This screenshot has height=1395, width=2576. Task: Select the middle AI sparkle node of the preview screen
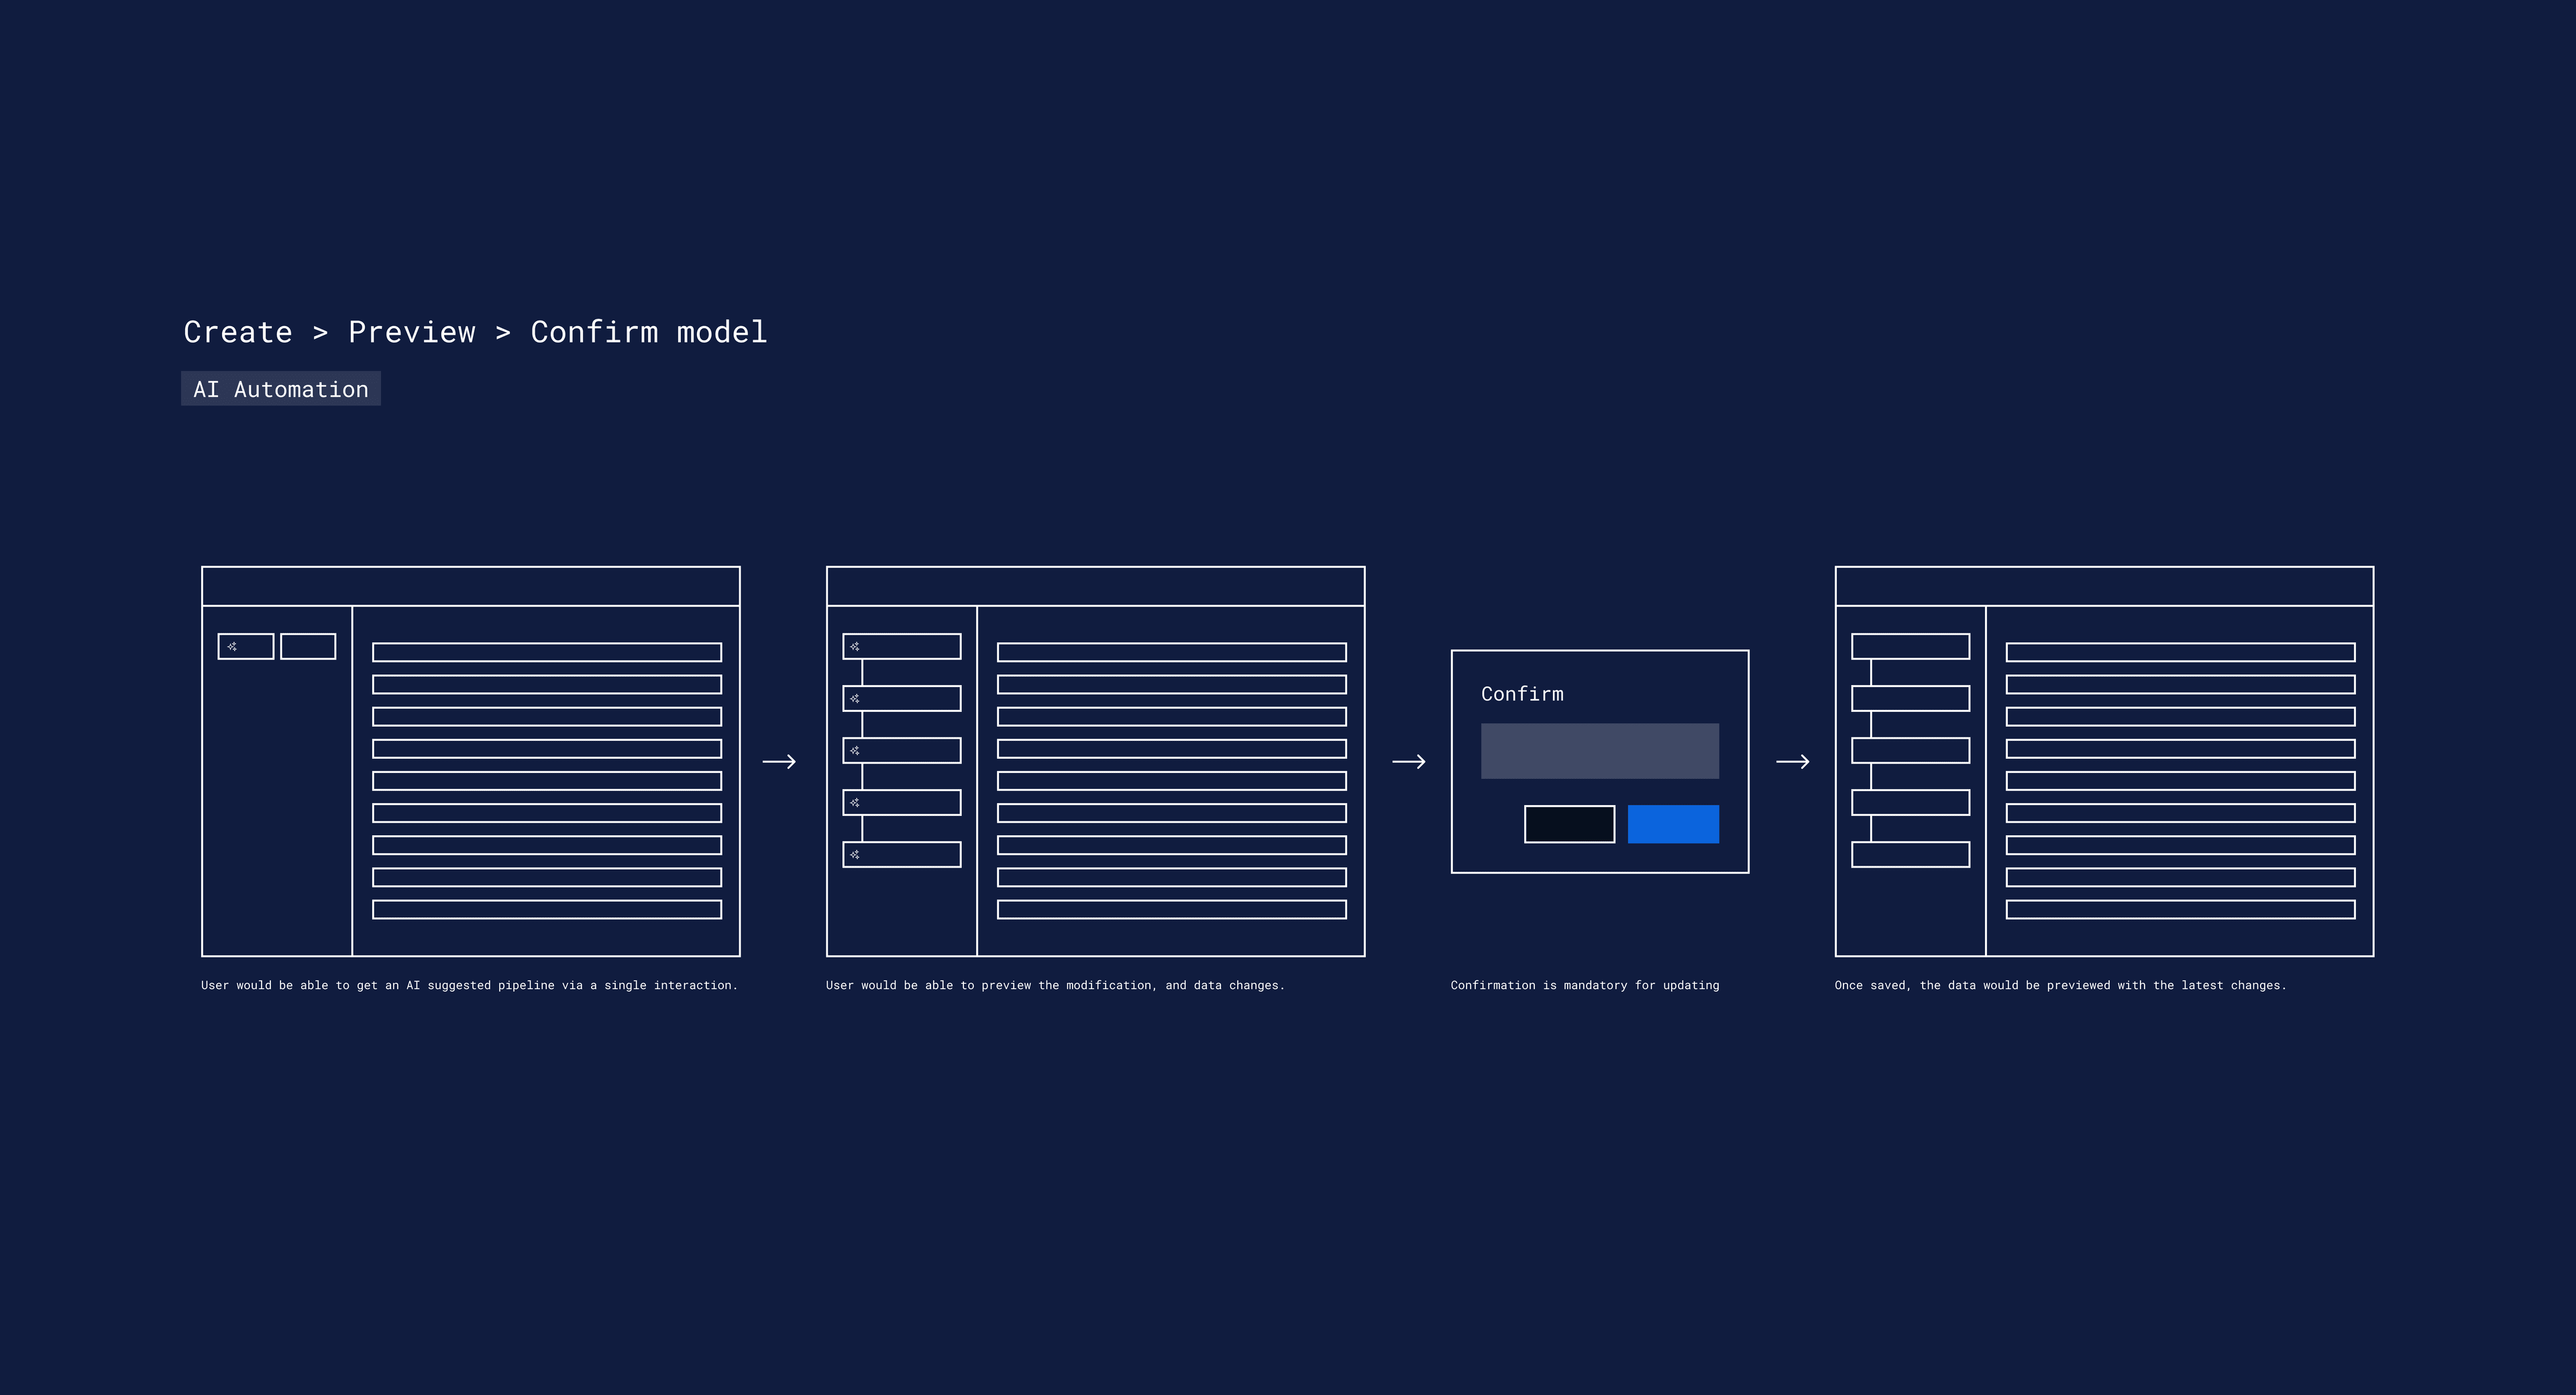(x=856, y=750)
